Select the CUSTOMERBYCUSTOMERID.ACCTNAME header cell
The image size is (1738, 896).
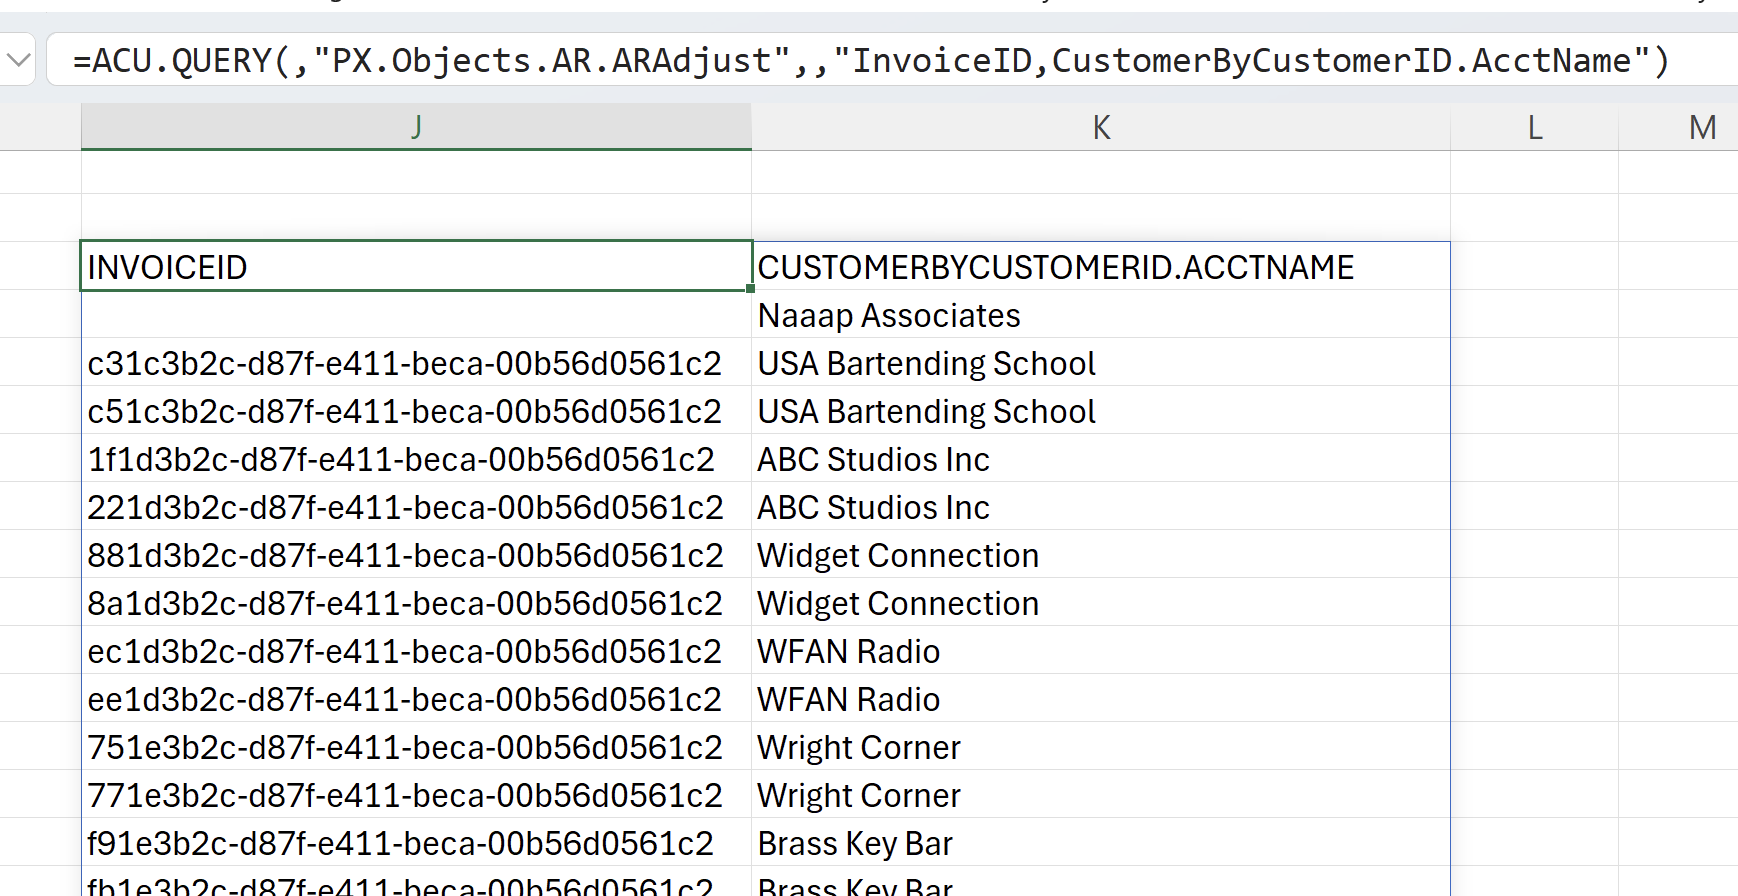(1100, 267)
